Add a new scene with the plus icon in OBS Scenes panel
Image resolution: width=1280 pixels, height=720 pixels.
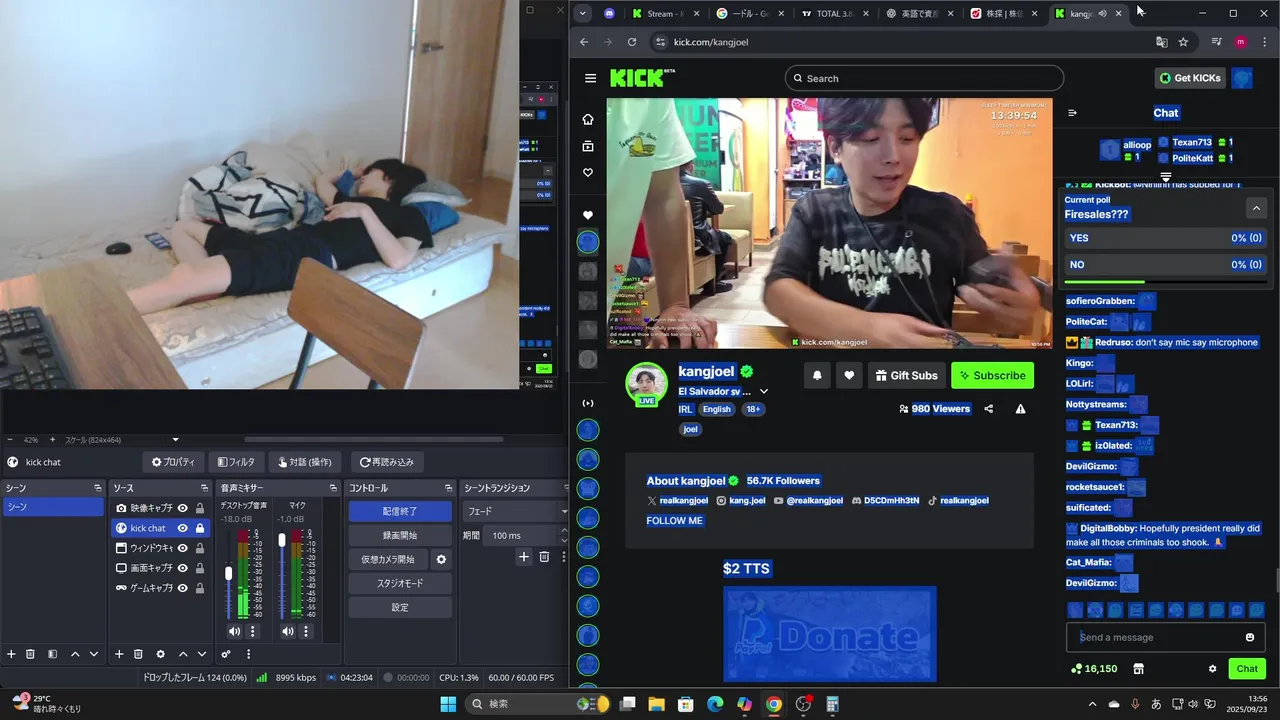point(11,654)
